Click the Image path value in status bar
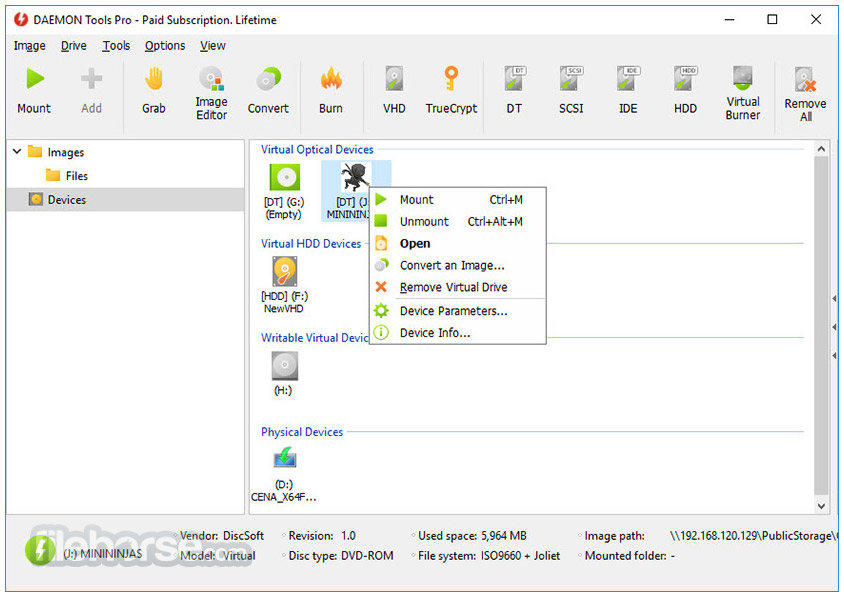The width and height of the screenshot is (844, 597). point(754,536)
